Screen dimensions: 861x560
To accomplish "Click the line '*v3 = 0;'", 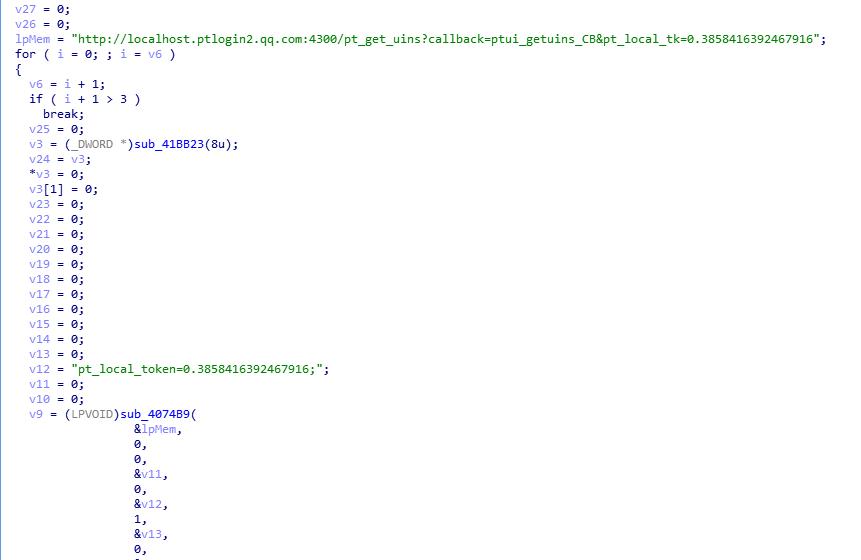I will (x=57, y=174).
